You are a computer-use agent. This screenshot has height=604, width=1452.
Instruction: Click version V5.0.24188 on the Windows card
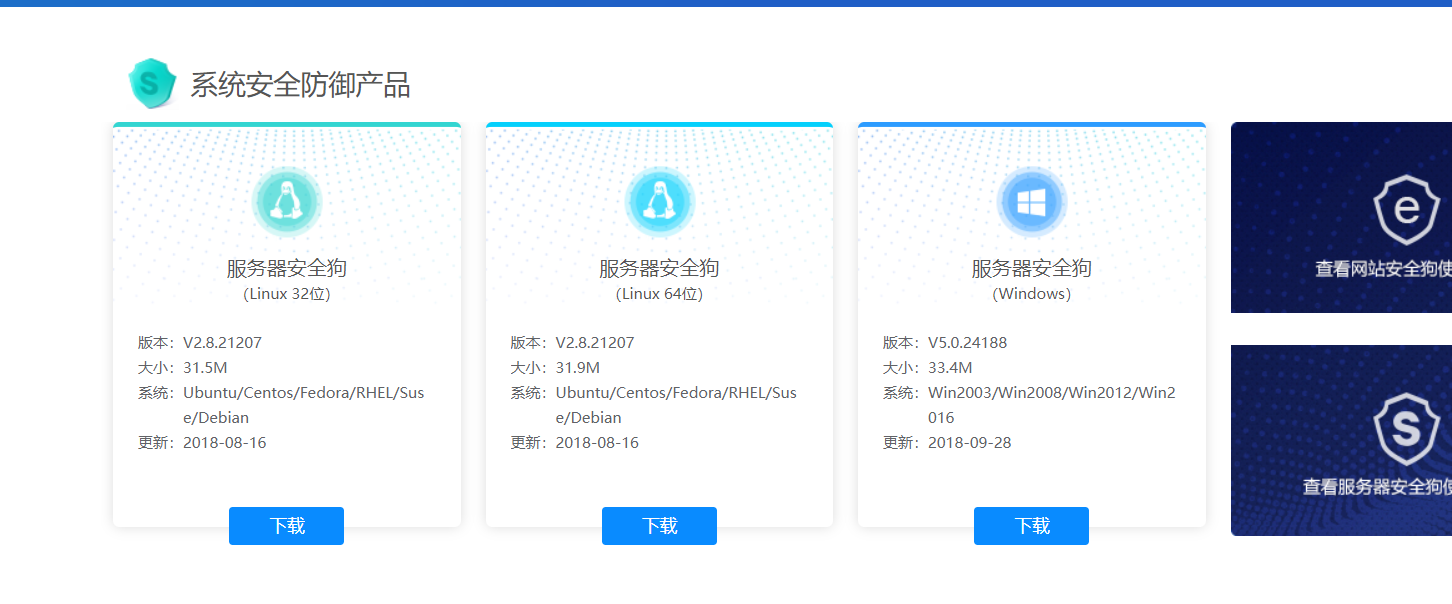[967, 343]
